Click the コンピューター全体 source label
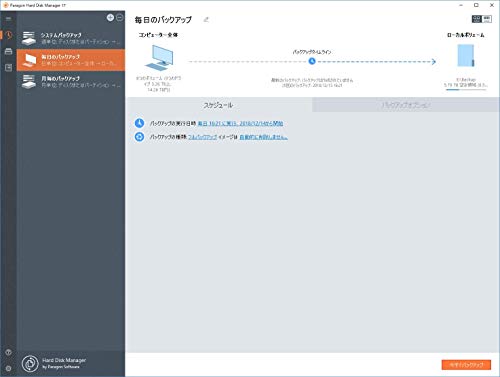The width and height of the screenshot is (500, 377). 158,35
